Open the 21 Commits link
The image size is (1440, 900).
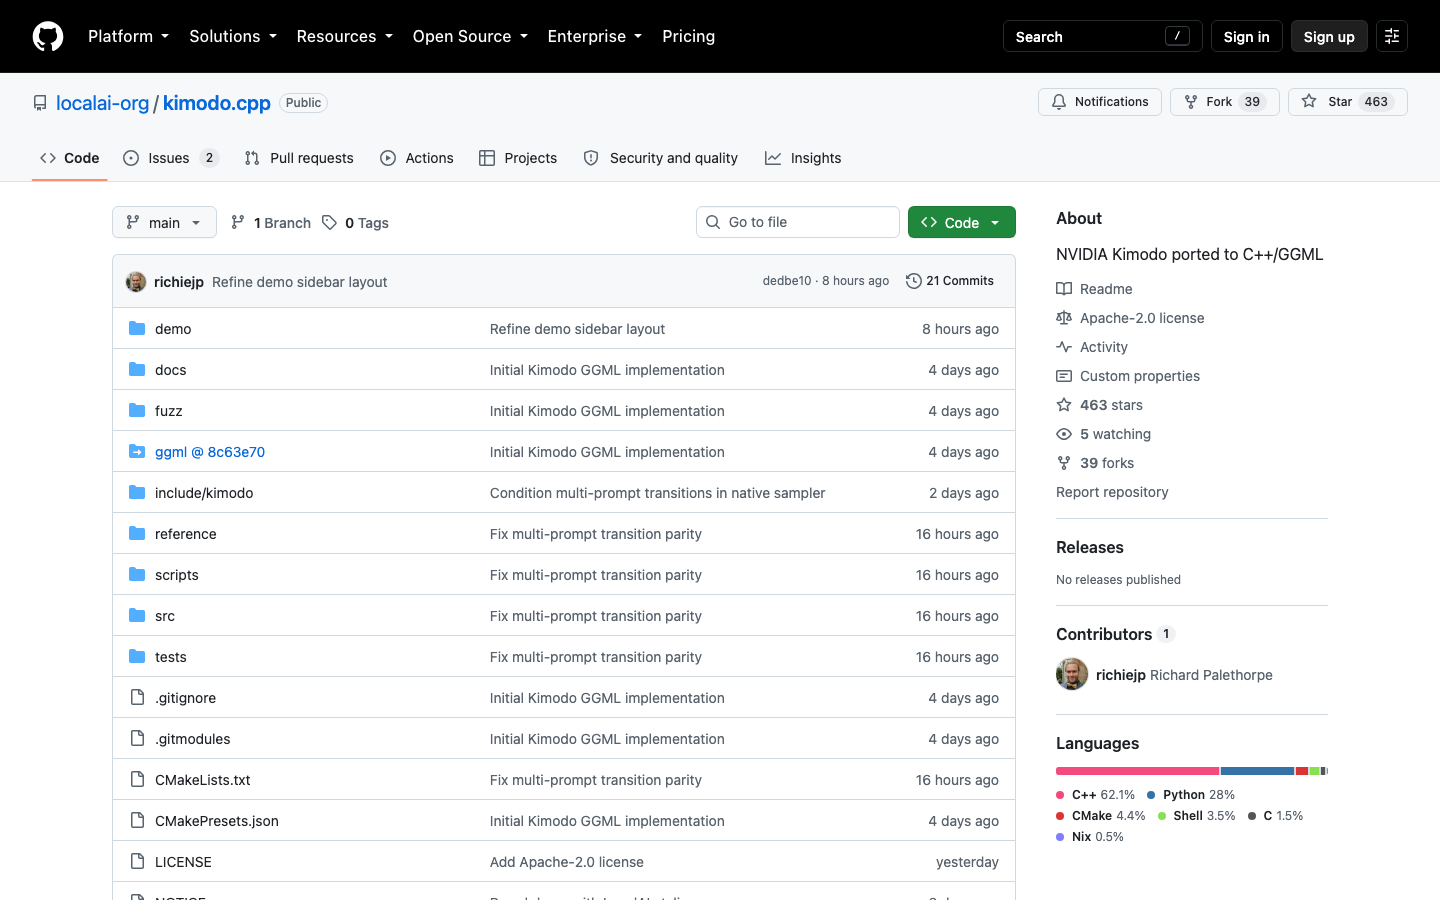pos(950,281)
